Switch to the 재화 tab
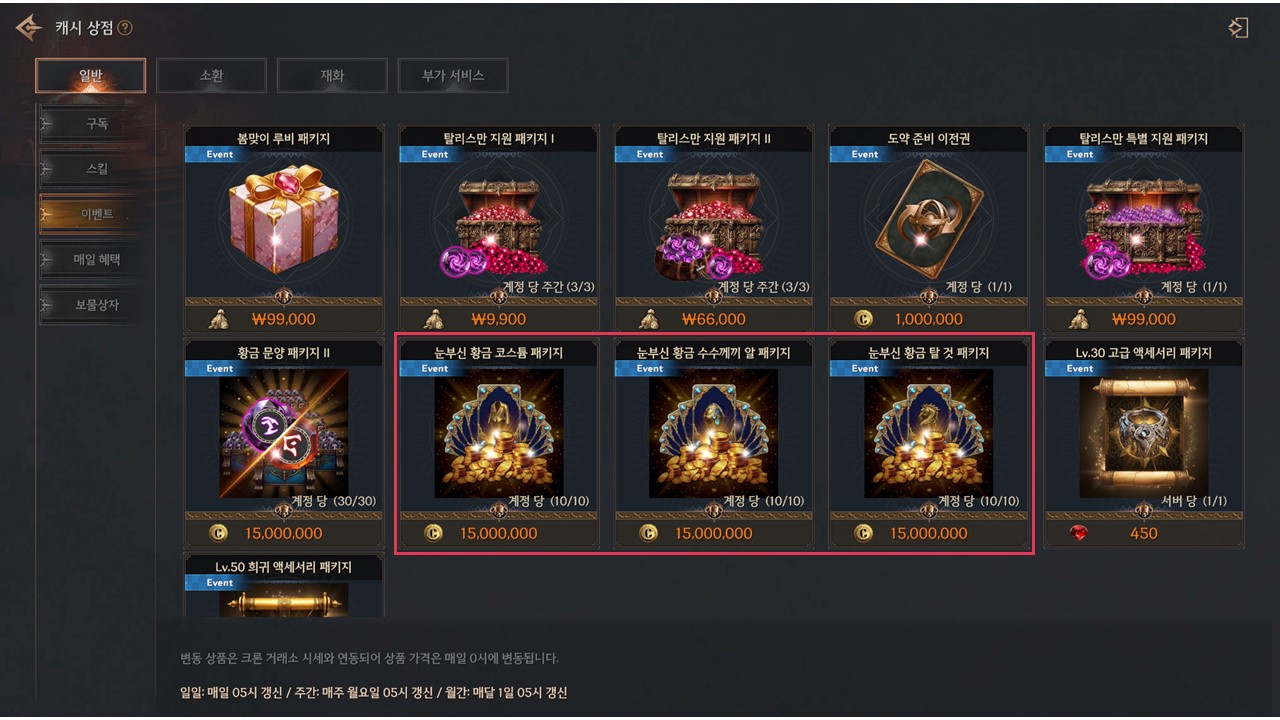 pos(332,75)
